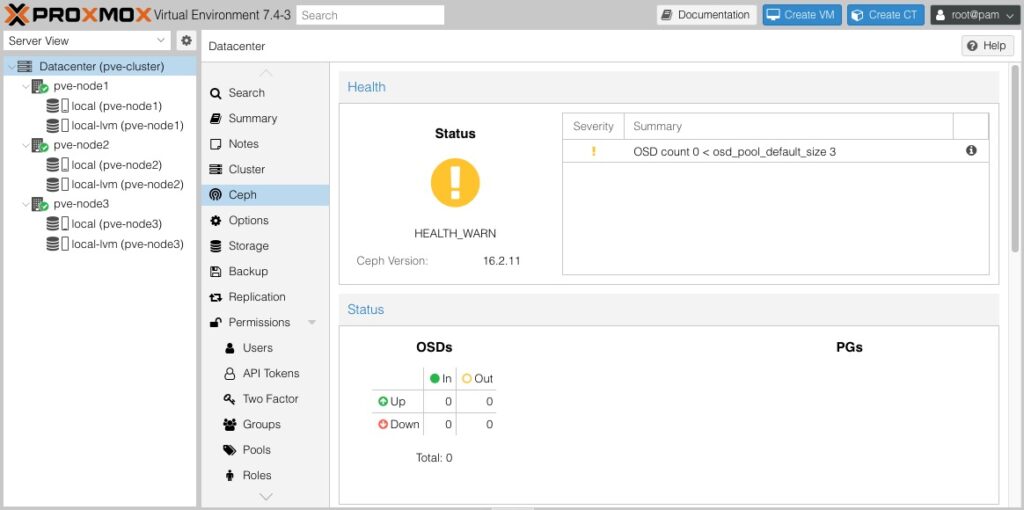Click the pve-node3 server icon

[x=40, y=204]
